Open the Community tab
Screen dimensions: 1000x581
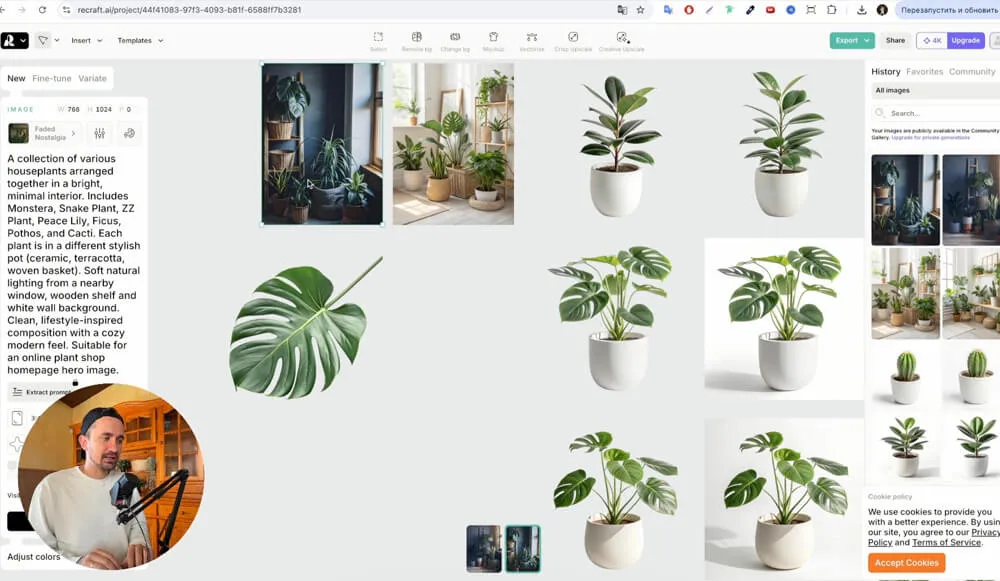(x=972, y=71)
